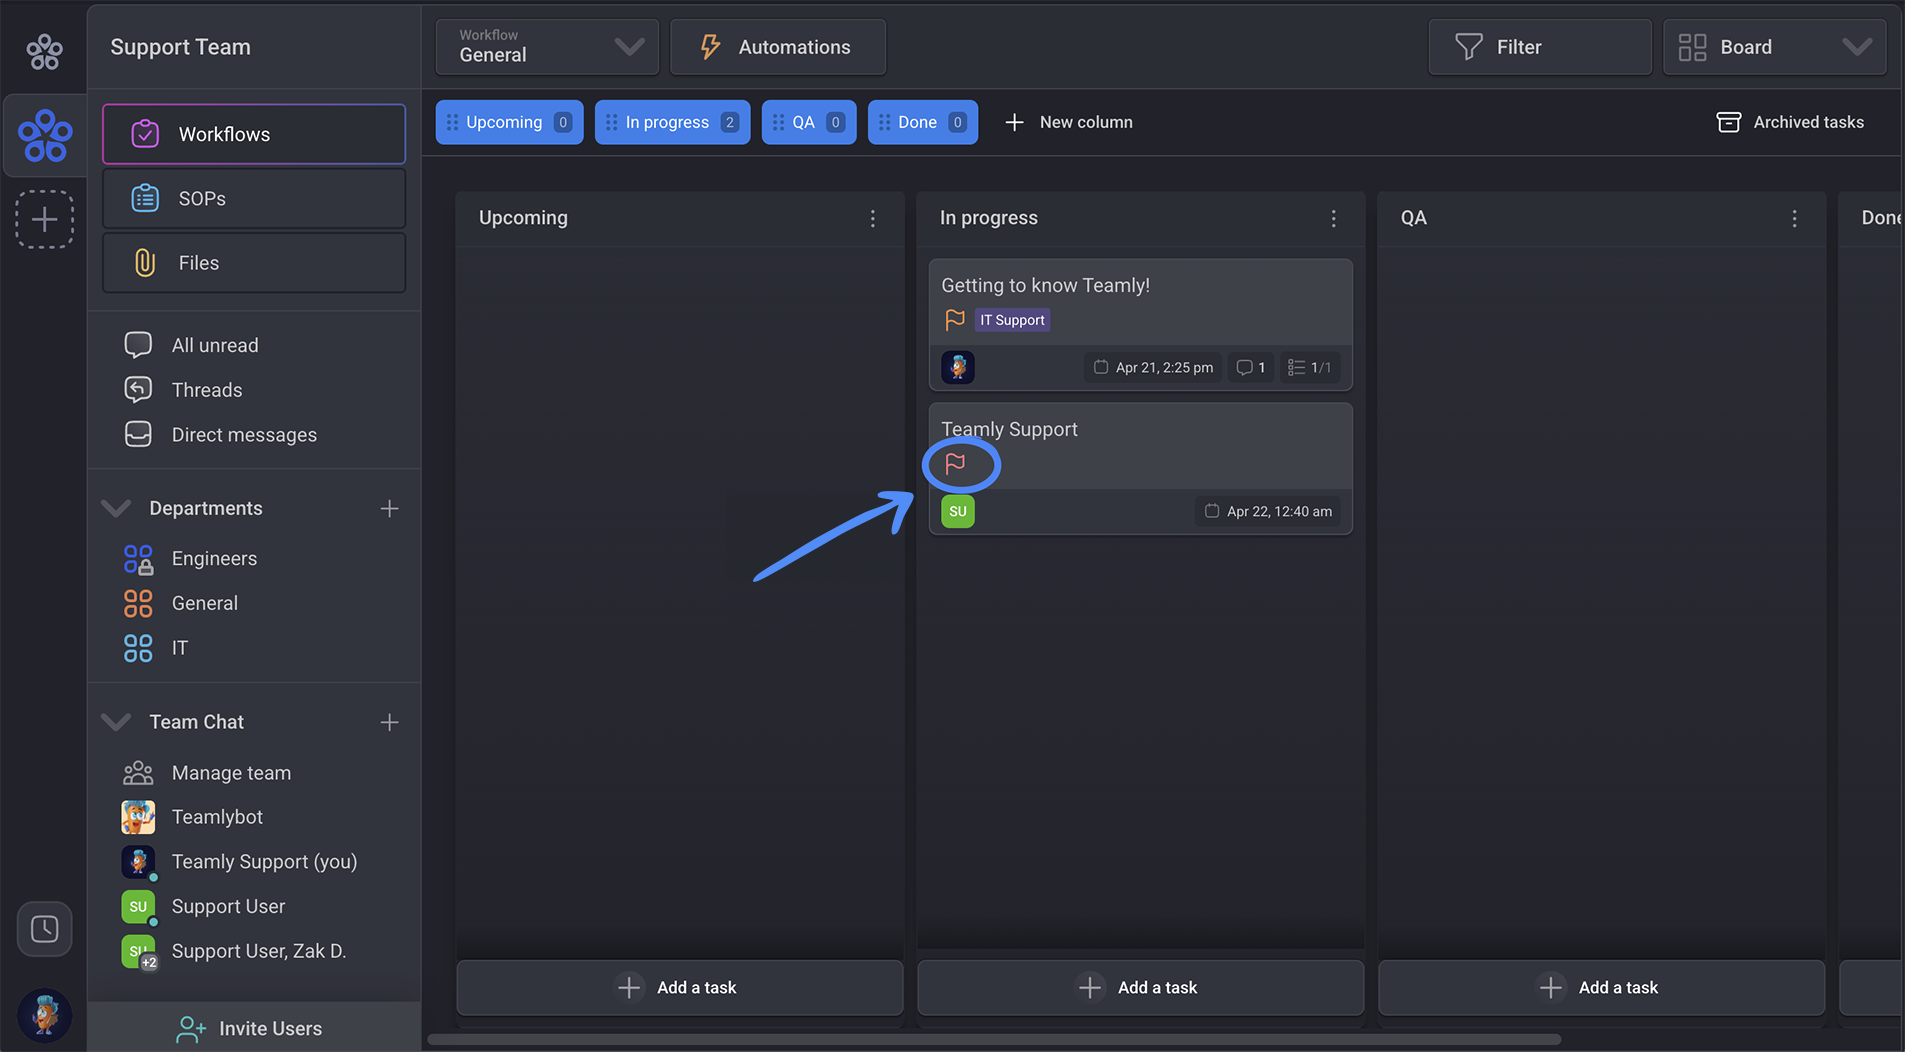This screenshot has width=1905, height=1052.
Task: Open Files section
Action: click(x=254, y=263)
